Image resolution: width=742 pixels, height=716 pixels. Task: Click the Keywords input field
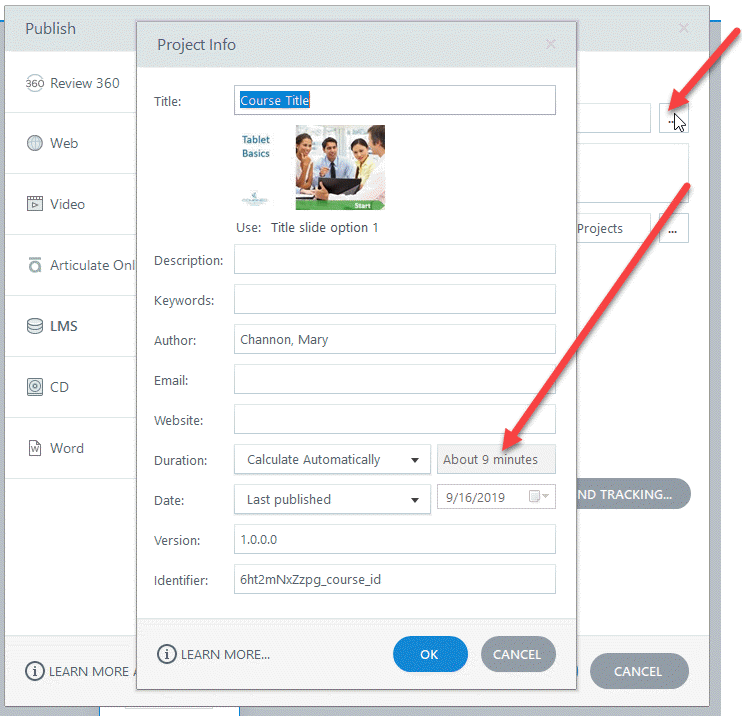point(395,299)
